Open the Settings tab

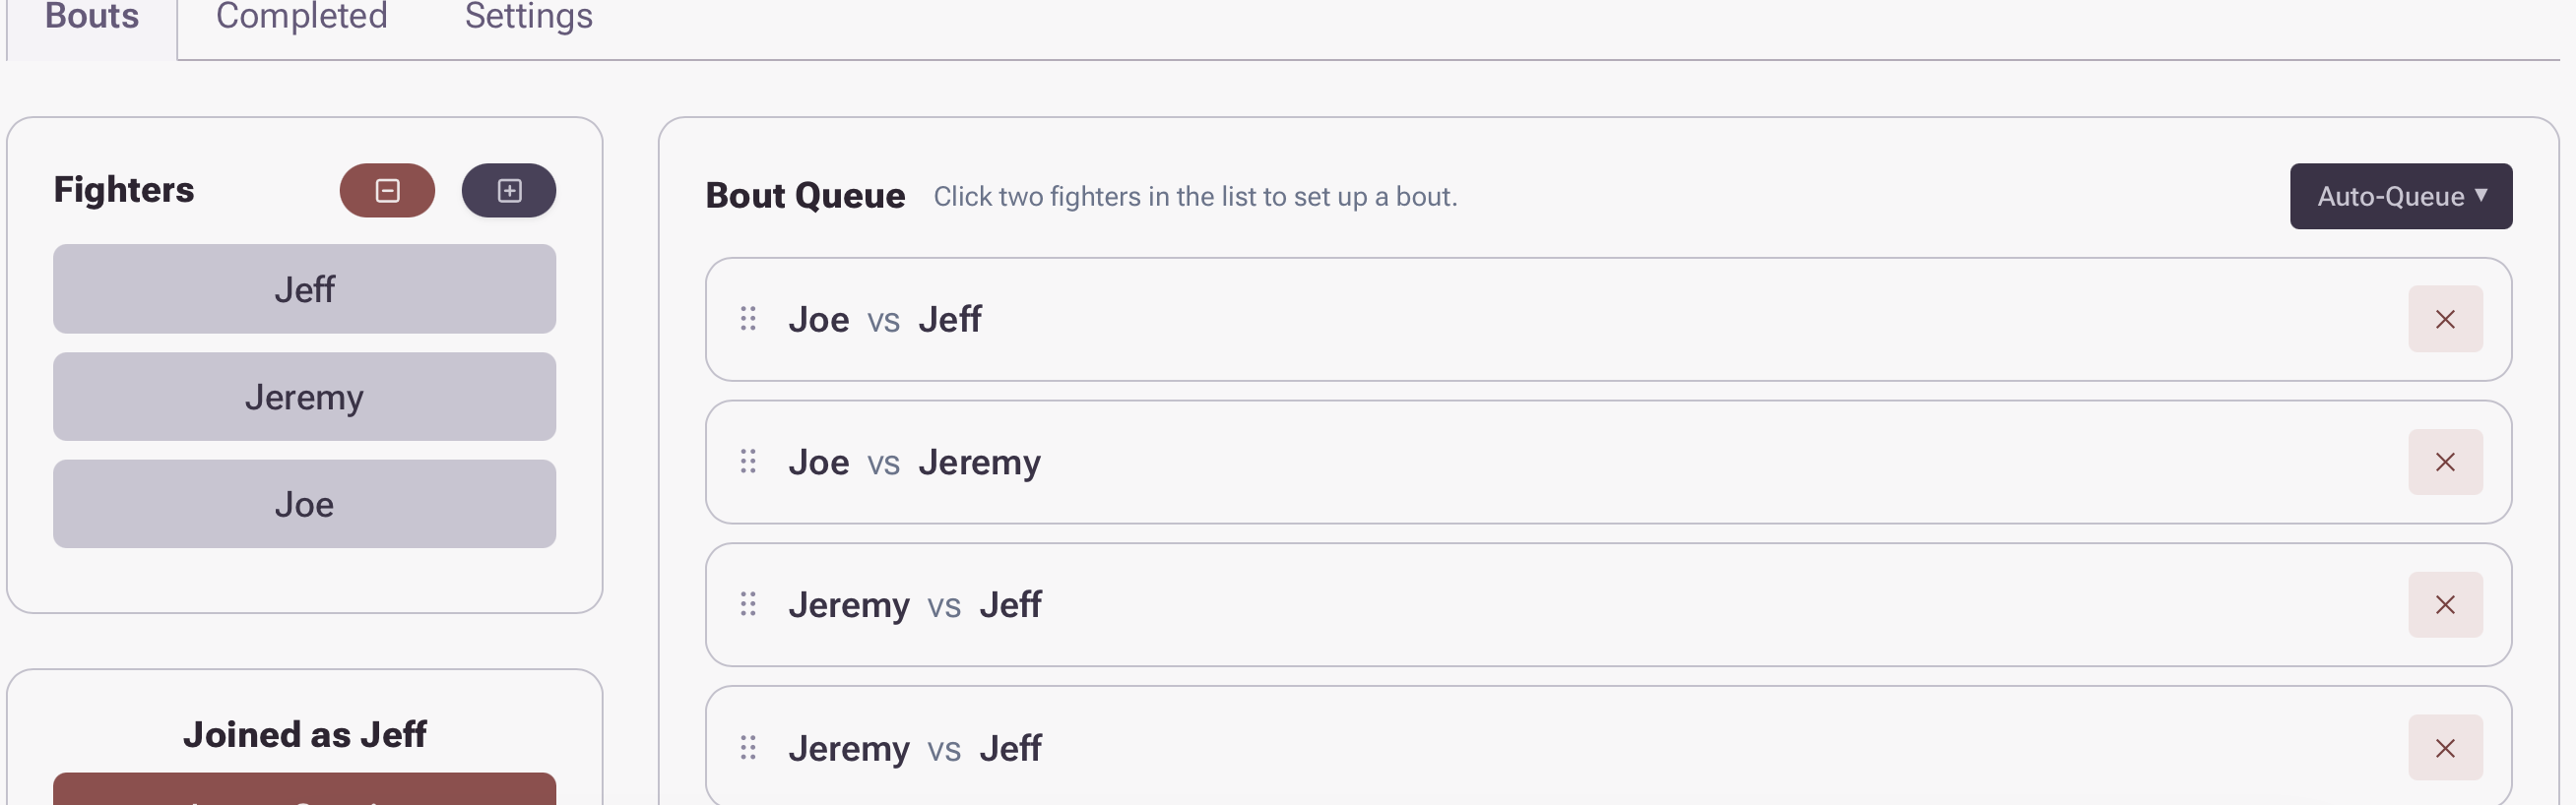pyautogui.click(x=528, y=17)
